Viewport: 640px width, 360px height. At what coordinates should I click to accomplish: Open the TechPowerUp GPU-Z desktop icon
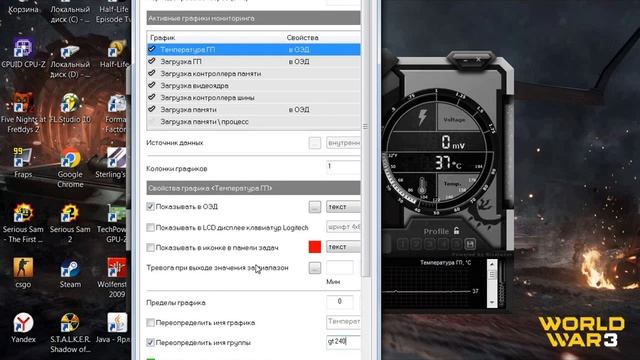pos(112,223)
